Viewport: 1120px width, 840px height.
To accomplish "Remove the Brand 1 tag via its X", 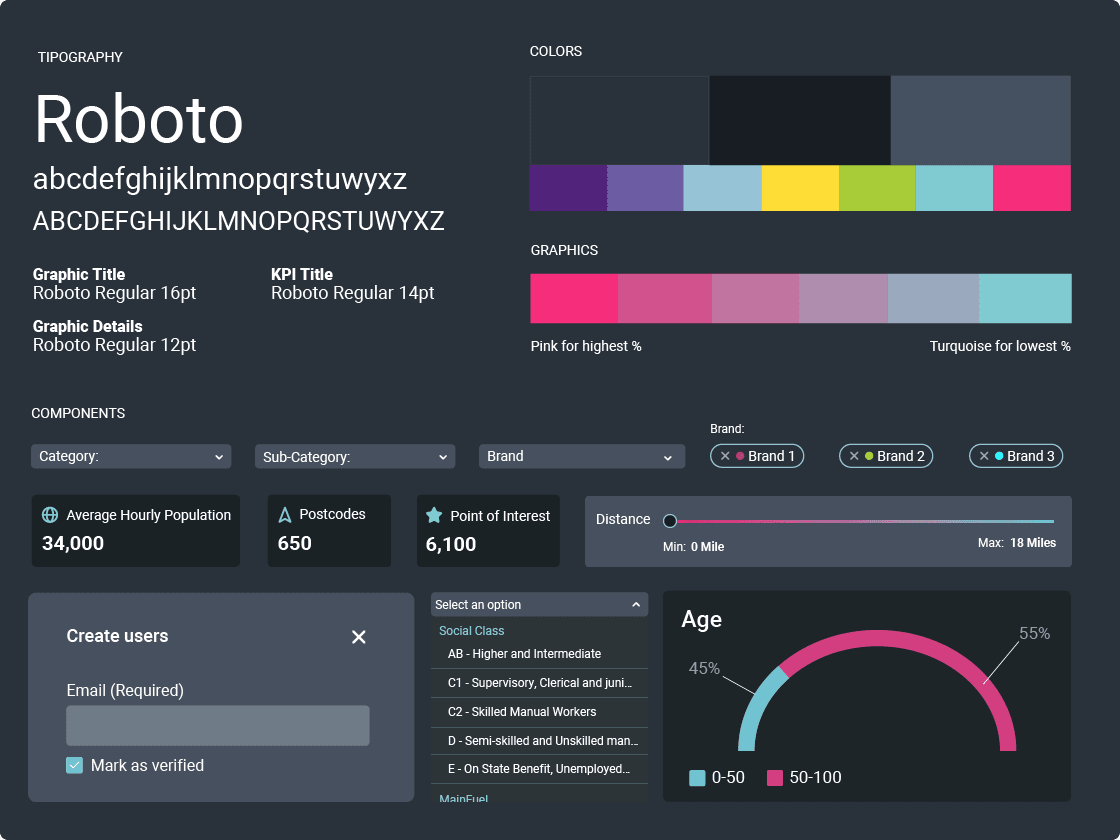I will (x=725, y=456).
